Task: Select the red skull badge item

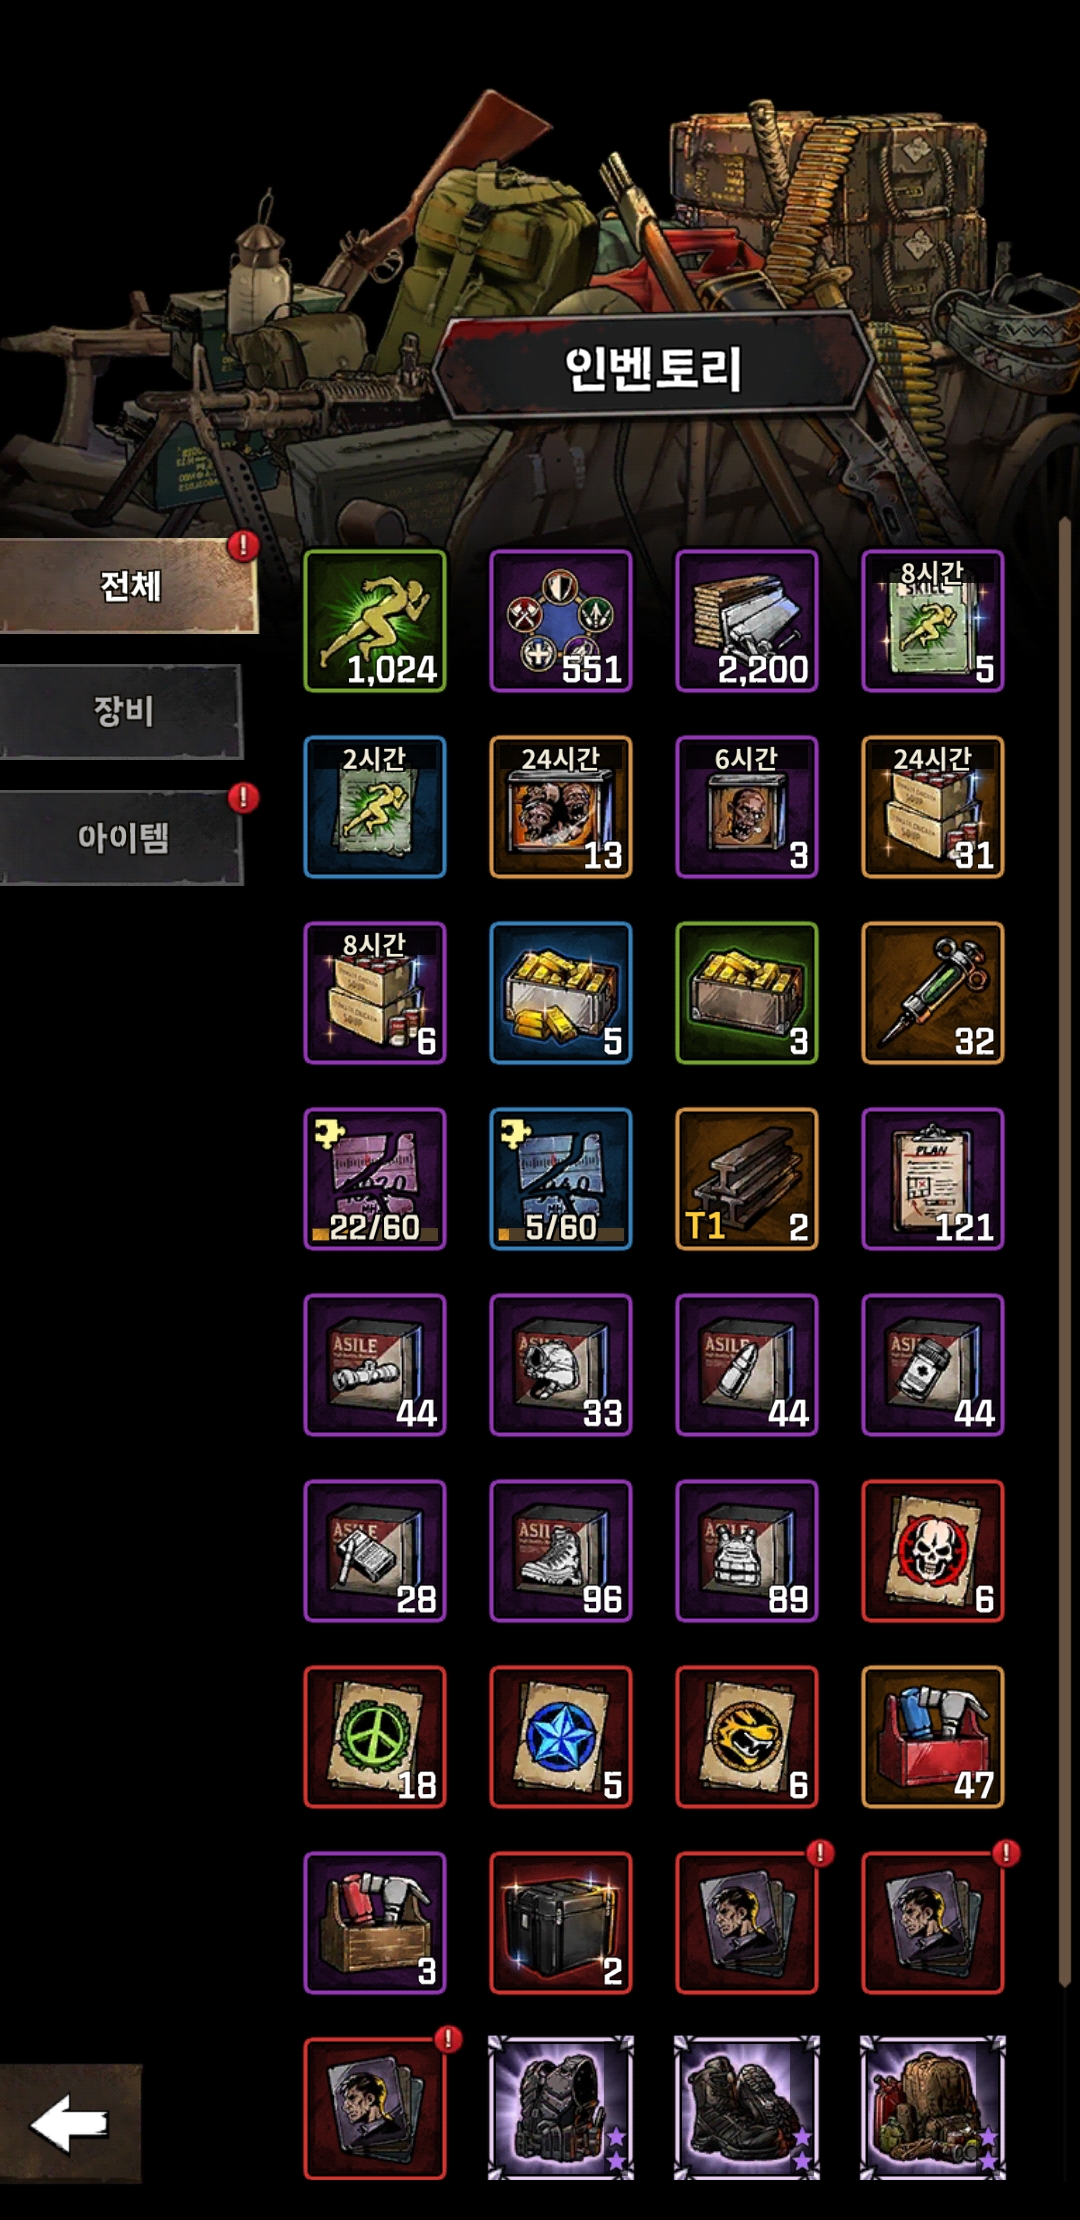Action: point(933,1550)
